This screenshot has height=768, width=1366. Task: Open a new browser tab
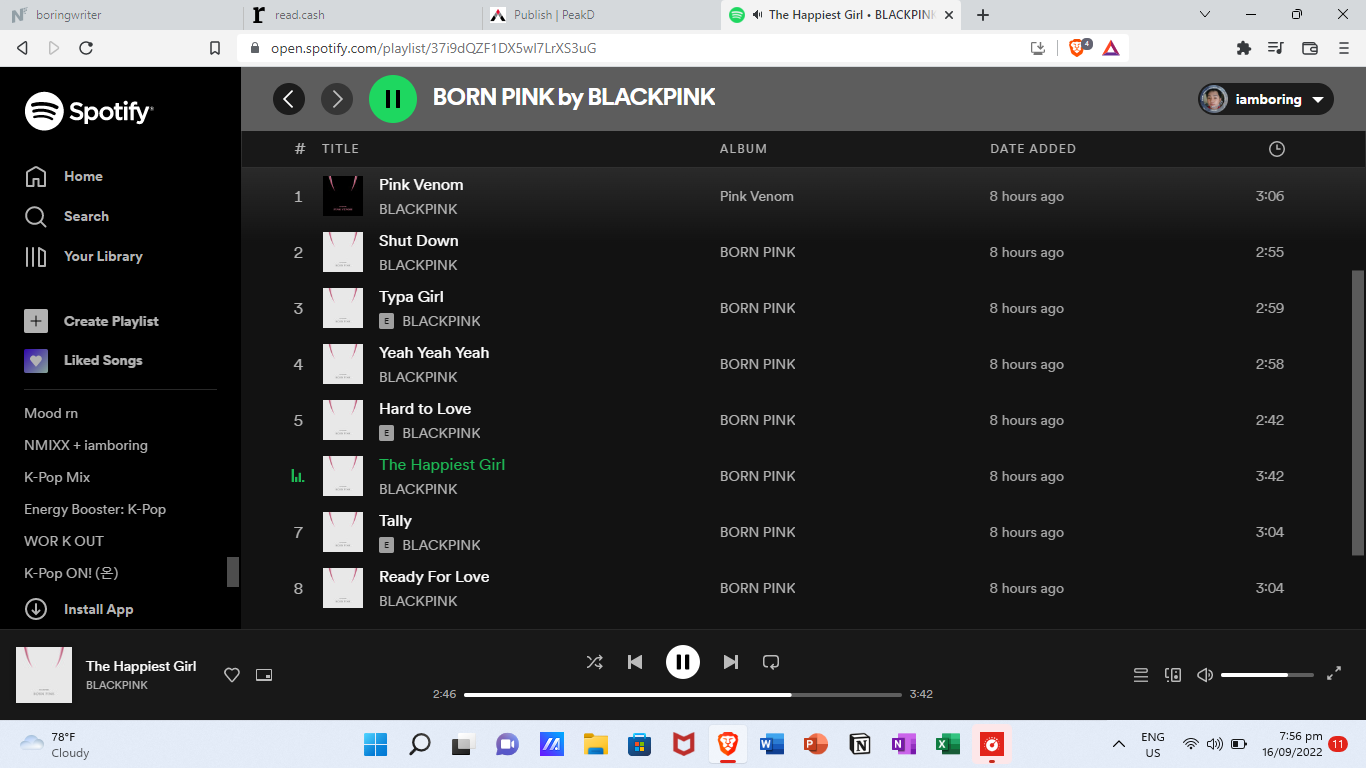tap(983, 15)
